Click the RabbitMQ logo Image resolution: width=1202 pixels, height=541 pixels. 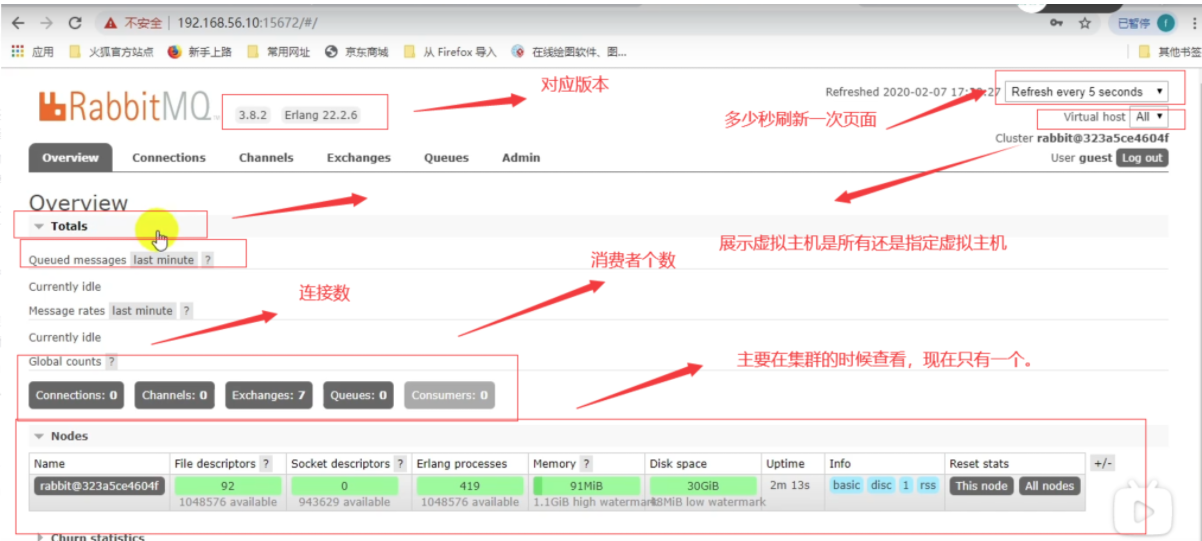click(x=129, y=106)
